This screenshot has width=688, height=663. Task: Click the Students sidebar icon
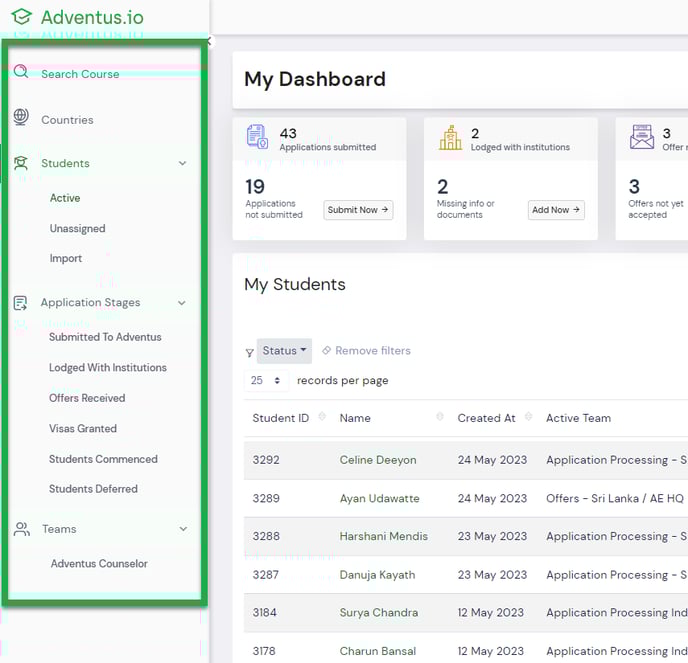coord(21,163)
